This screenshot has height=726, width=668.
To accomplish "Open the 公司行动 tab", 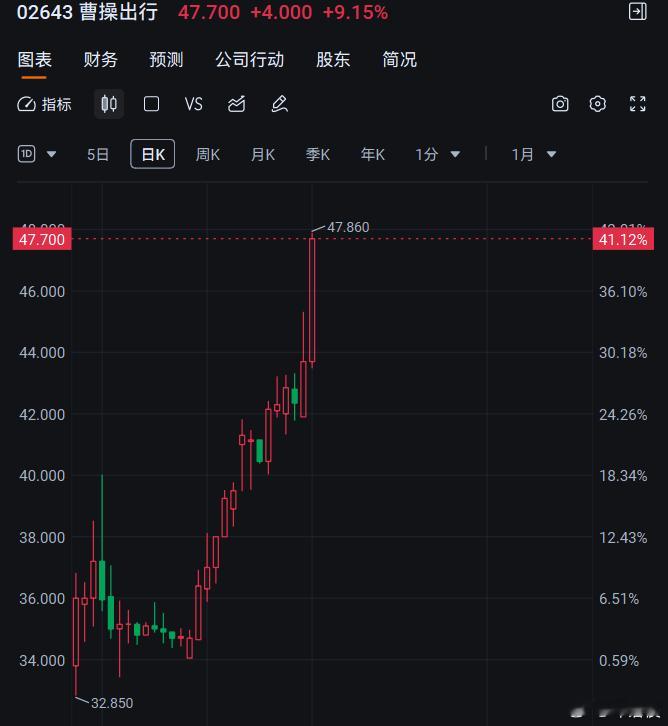I will pyautogui.click(x=250, y=60).
